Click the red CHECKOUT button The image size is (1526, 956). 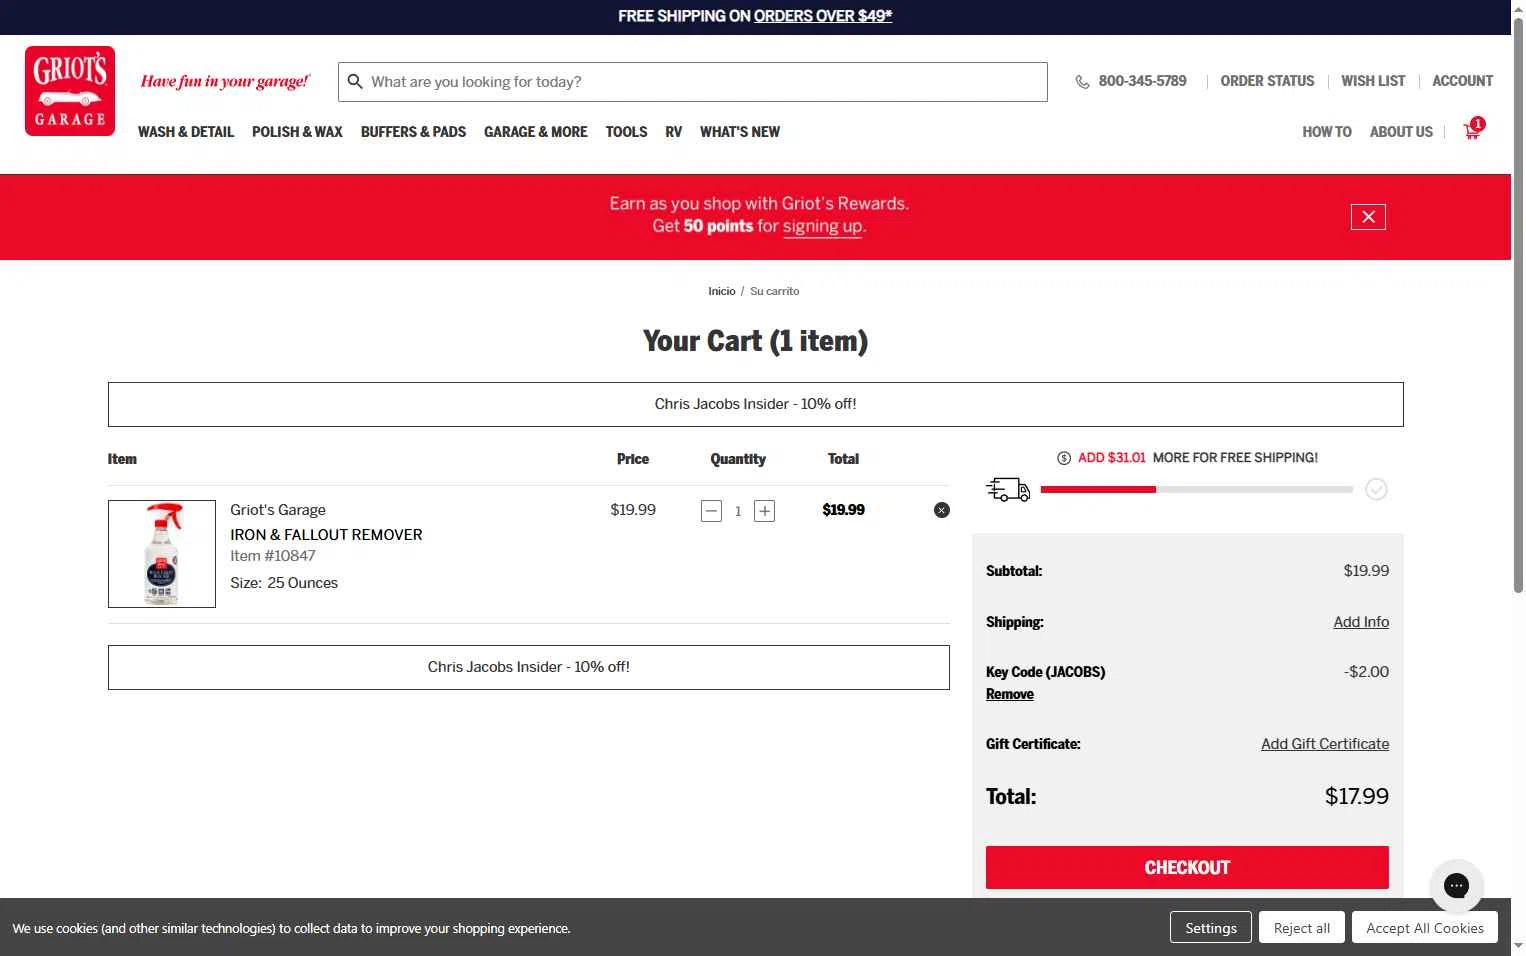coord(1187,868)
